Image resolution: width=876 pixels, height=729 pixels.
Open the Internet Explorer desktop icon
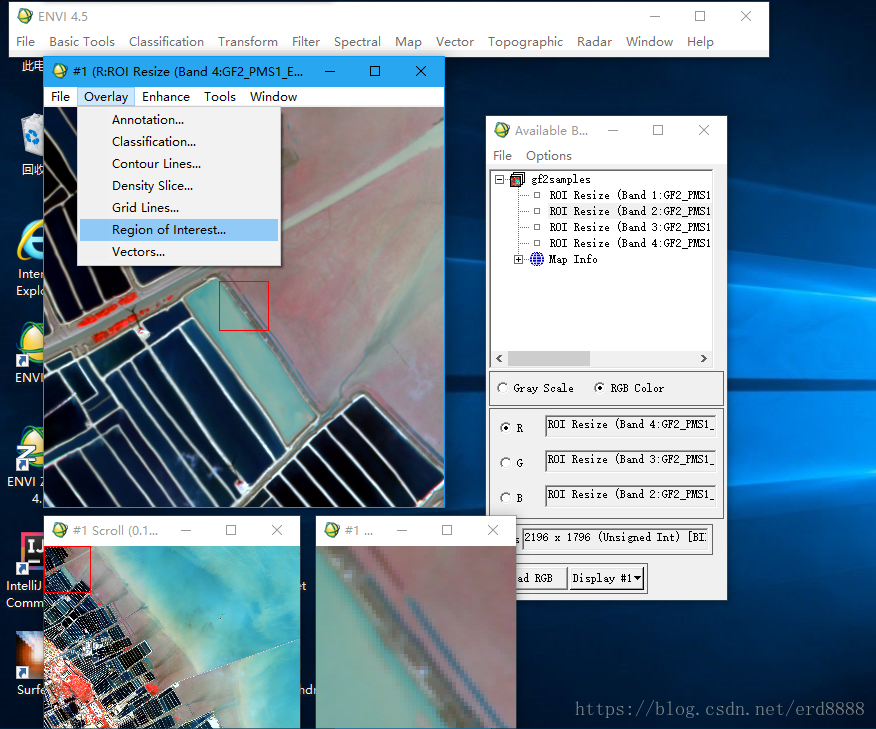coord(31,241)
